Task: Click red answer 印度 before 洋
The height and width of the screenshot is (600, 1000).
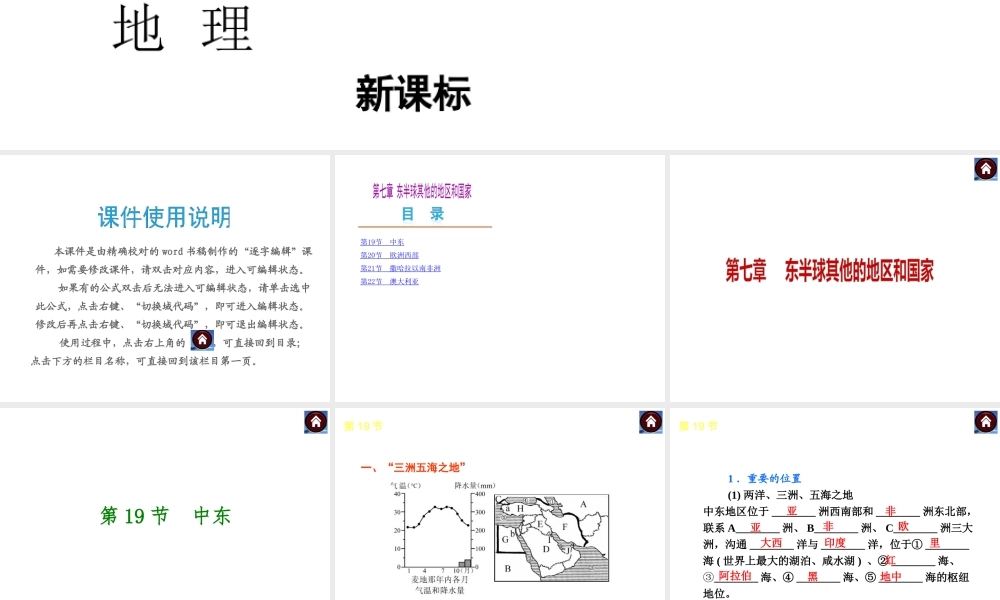Action: (x=835, y=543)
